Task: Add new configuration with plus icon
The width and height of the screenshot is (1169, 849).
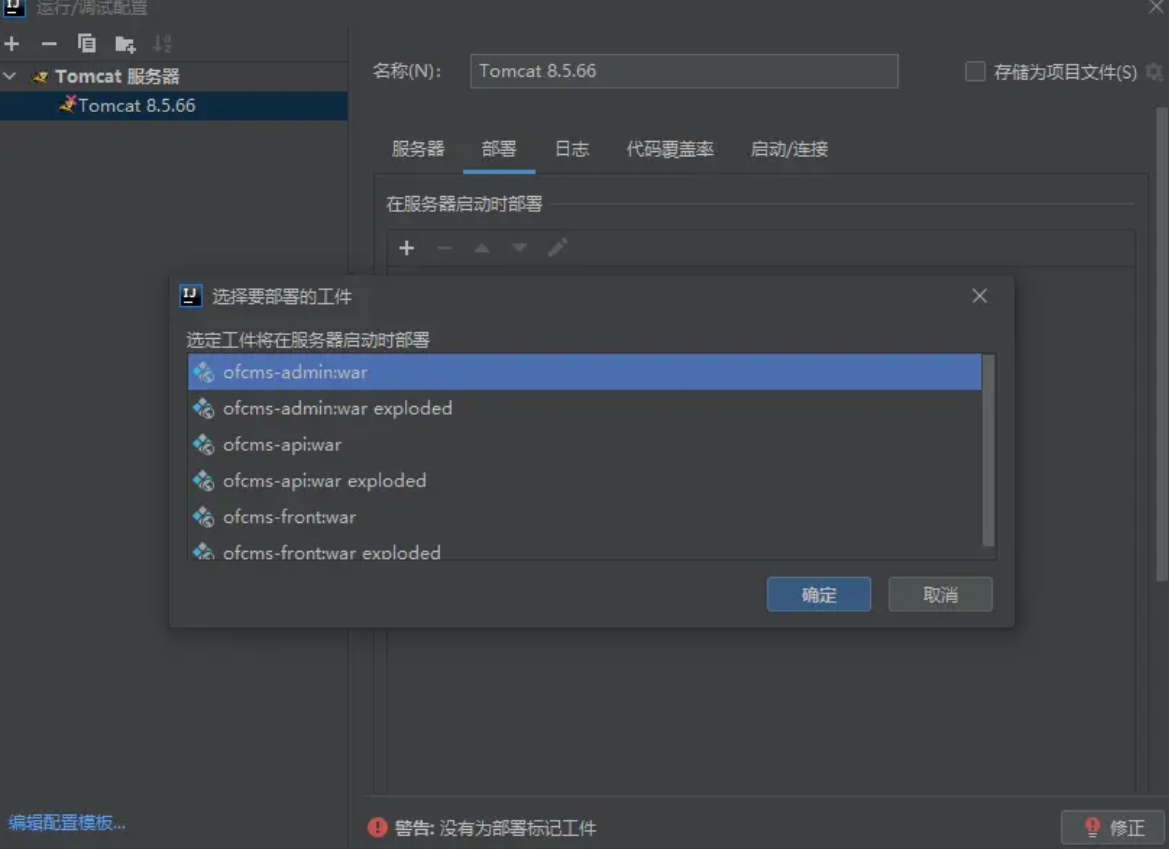Action: [11, 44]
